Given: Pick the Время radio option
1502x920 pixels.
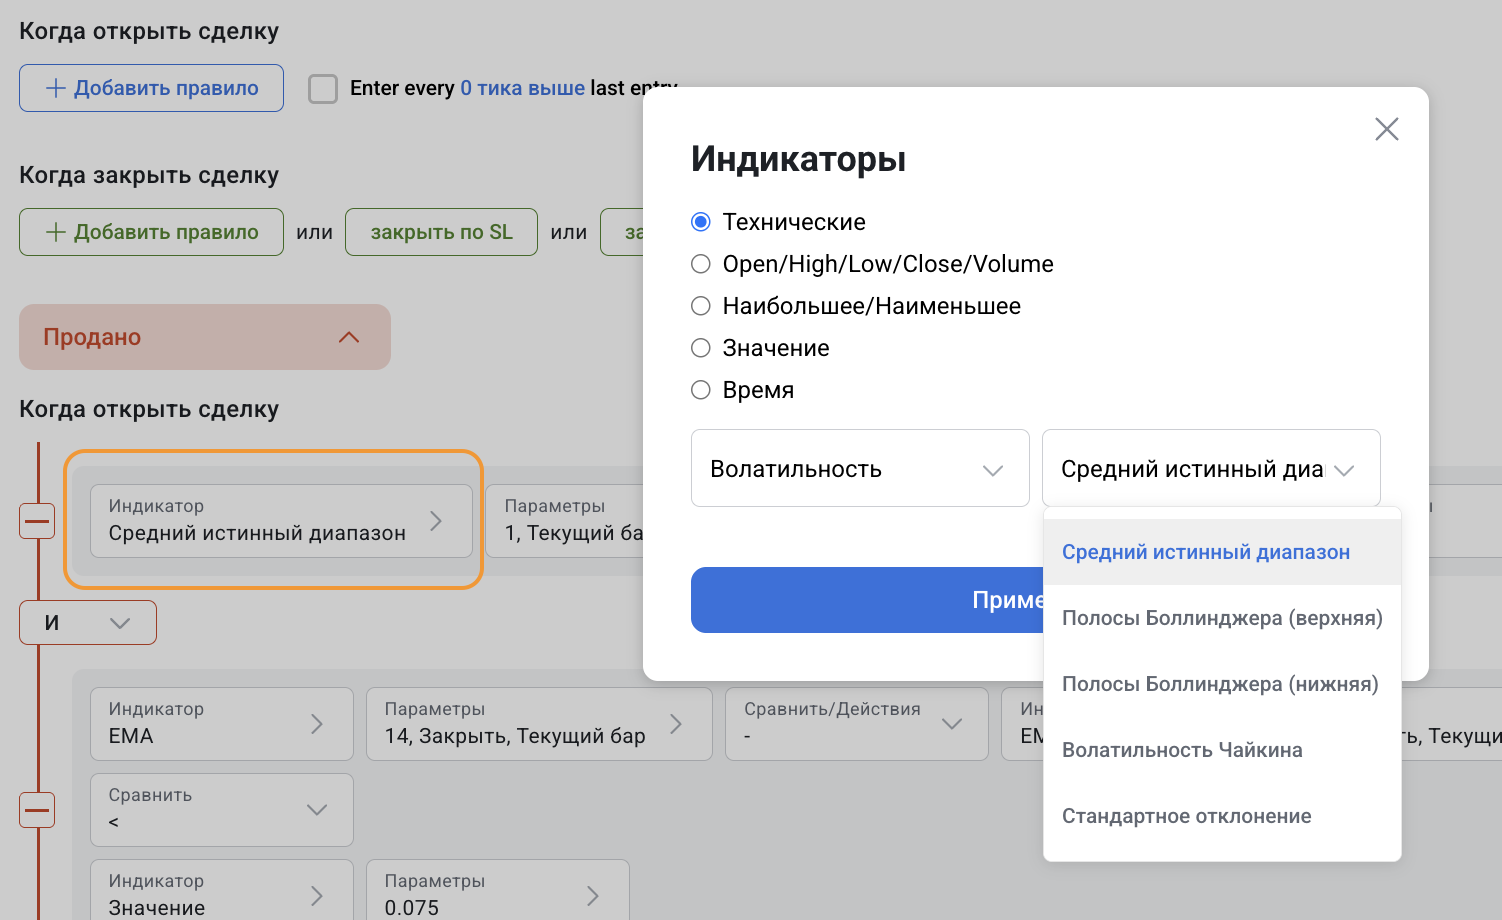Looking at the screenshot, I should 701,390.
